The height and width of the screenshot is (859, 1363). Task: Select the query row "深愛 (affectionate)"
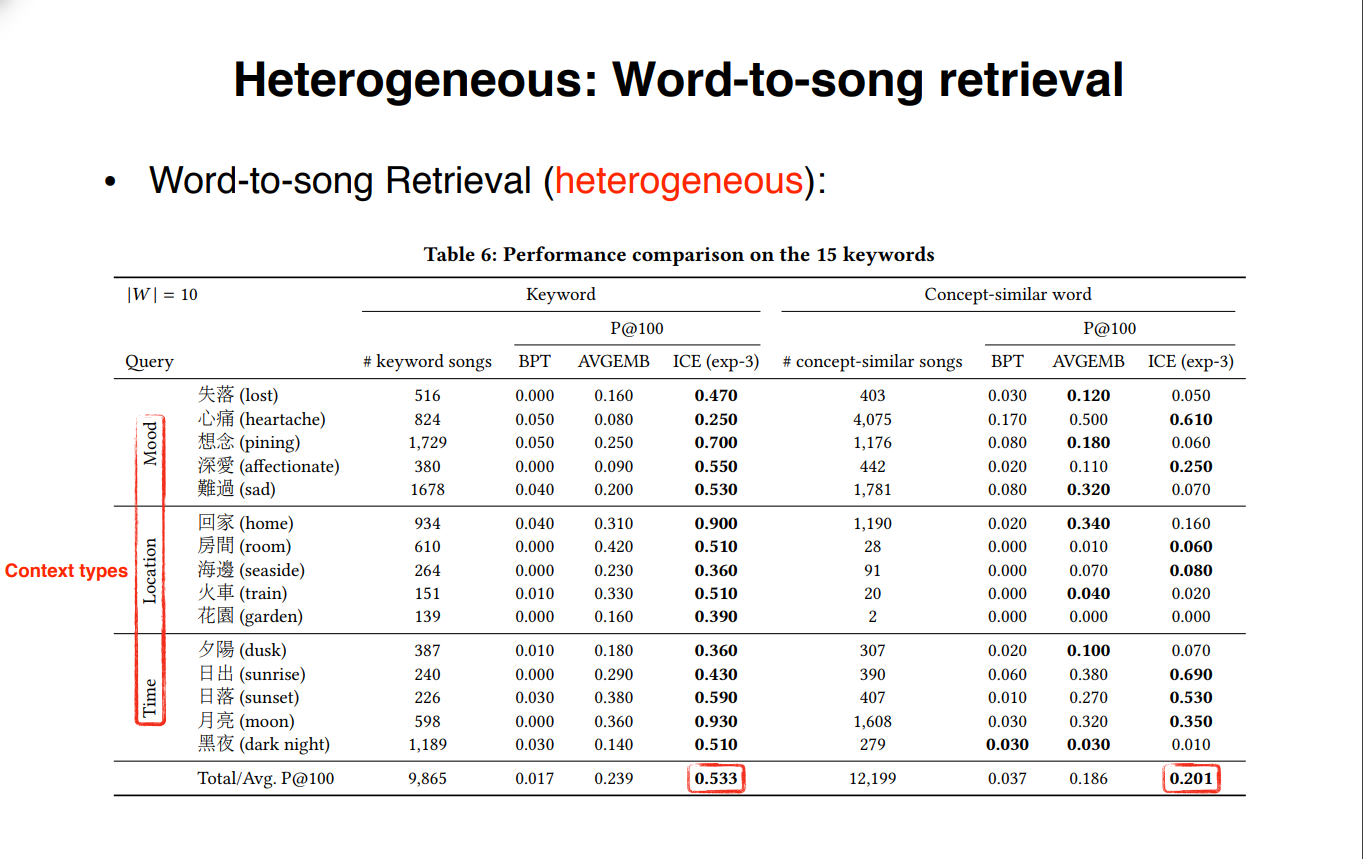coord(269,466)
